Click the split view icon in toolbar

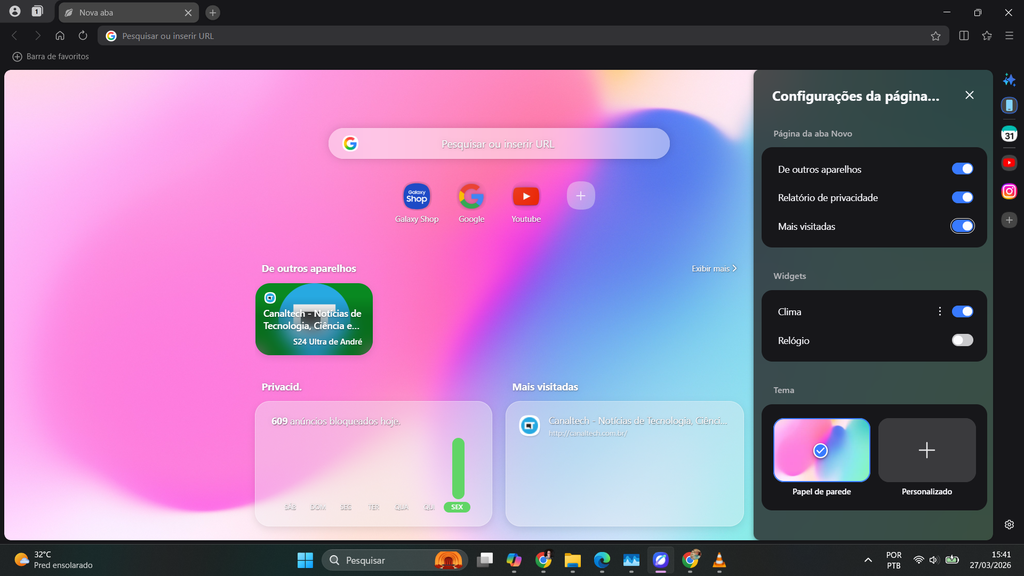963,36
